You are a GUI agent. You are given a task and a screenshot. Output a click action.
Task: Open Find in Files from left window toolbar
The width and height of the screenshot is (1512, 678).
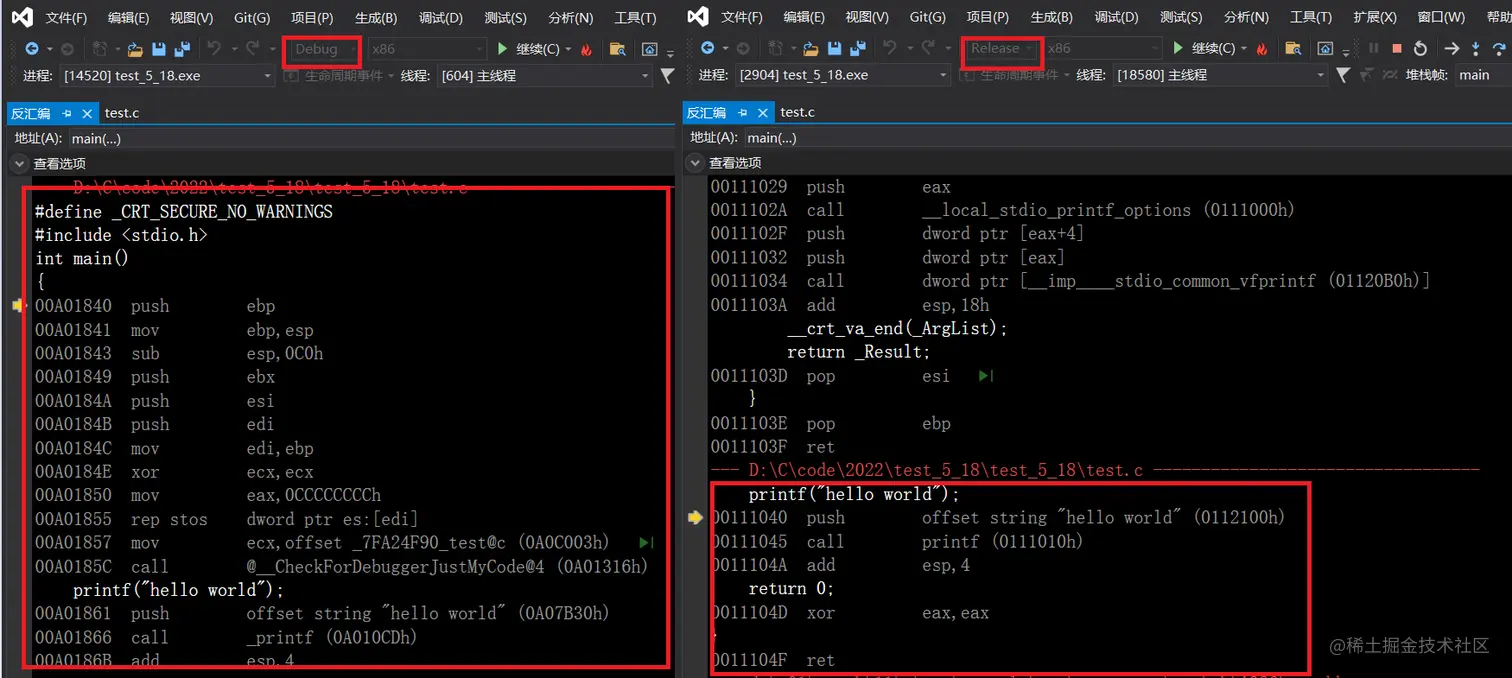(617, 49)
